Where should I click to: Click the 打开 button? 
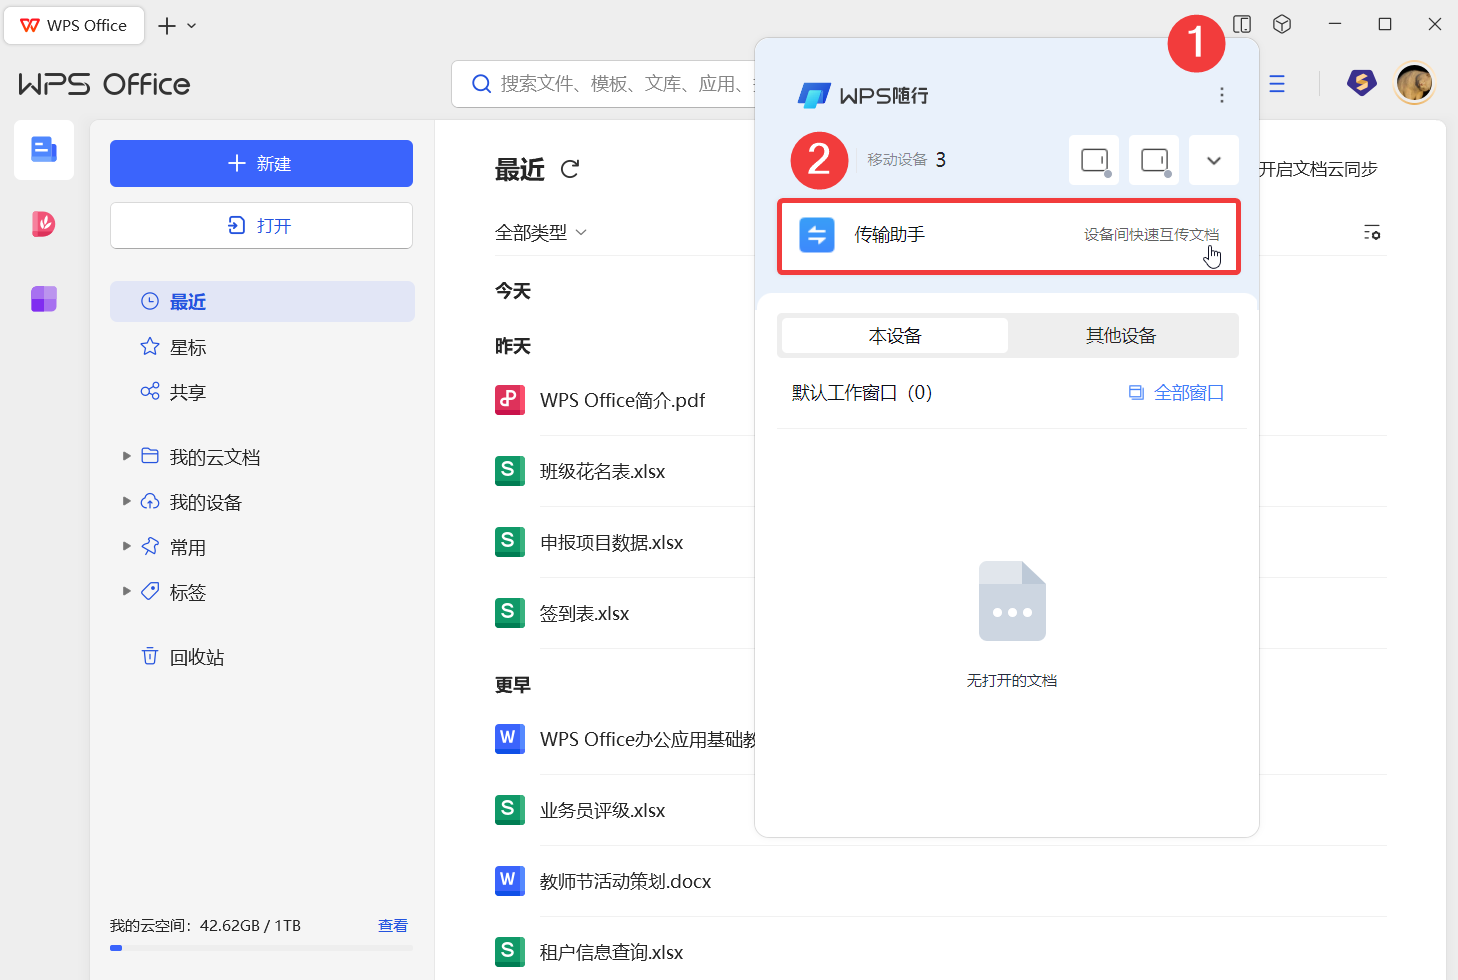click(x=261, y=225)
